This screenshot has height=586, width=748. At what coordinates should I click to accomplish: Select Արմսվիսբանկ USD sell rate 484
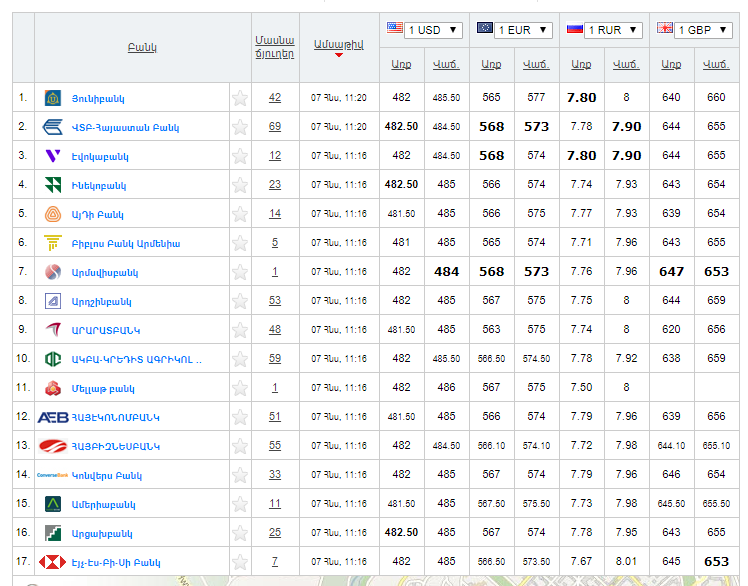447,272
